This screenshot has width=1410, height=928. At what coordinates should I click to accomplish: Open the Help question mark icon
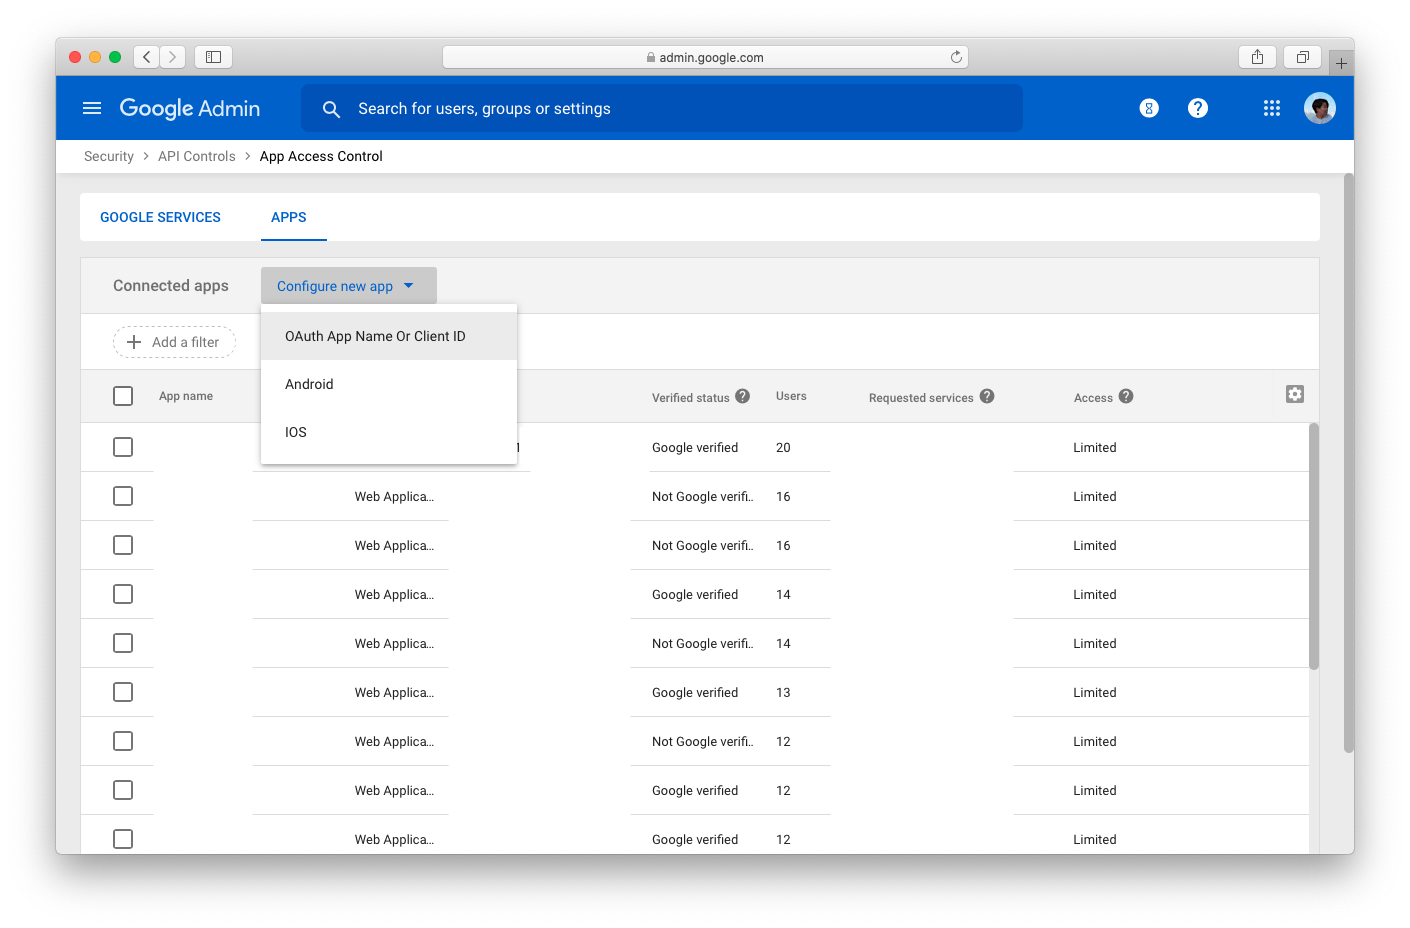click(1198, 108)
